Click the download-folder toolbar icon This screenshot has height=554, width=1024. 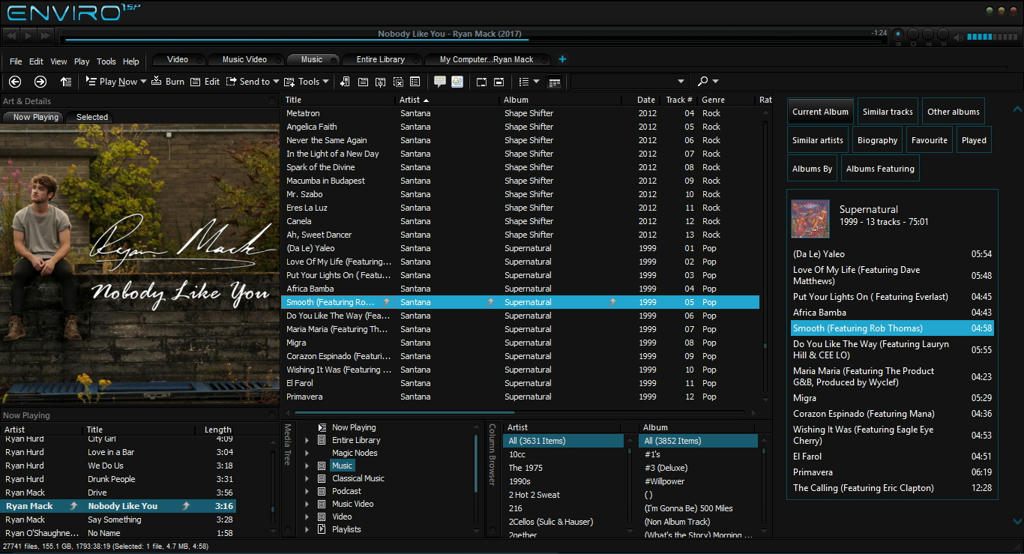[x=380, y=82]
